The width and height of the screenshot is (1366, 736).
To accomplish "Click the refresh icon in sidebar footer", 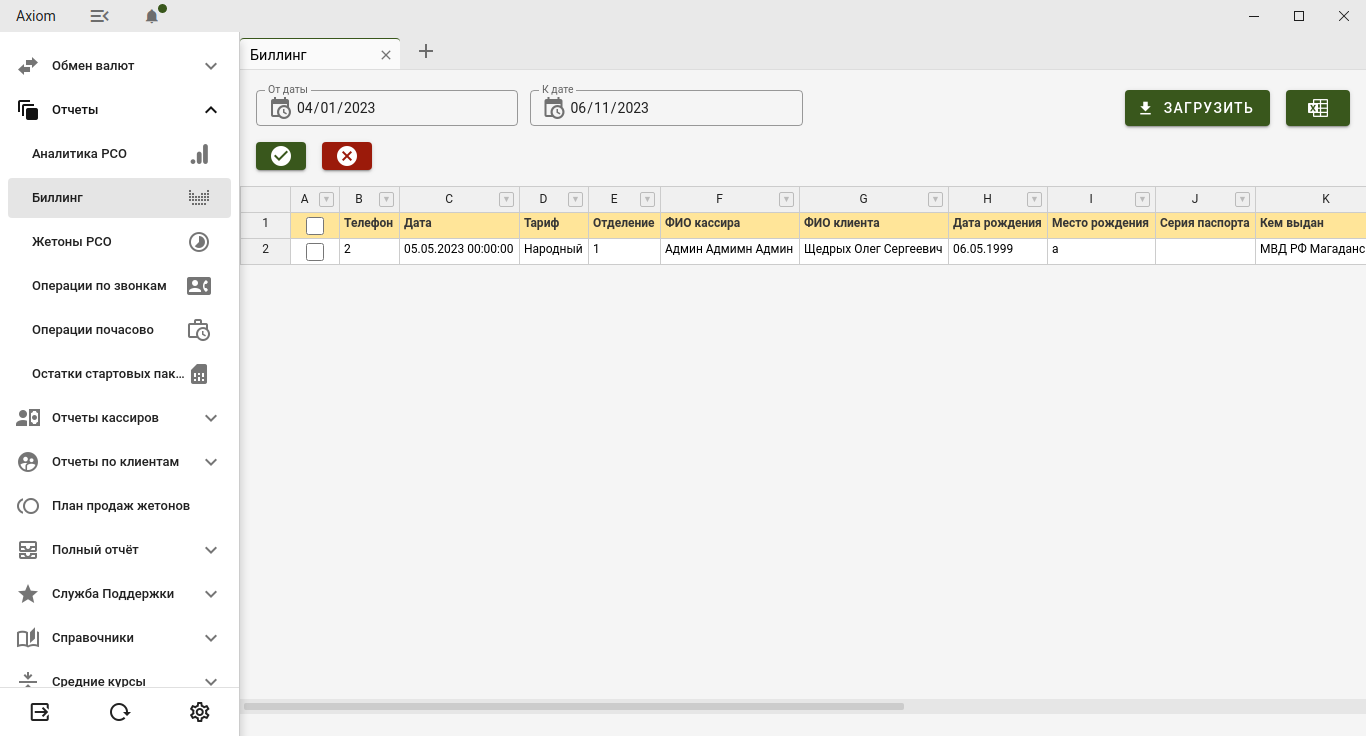I will [120, 712].
